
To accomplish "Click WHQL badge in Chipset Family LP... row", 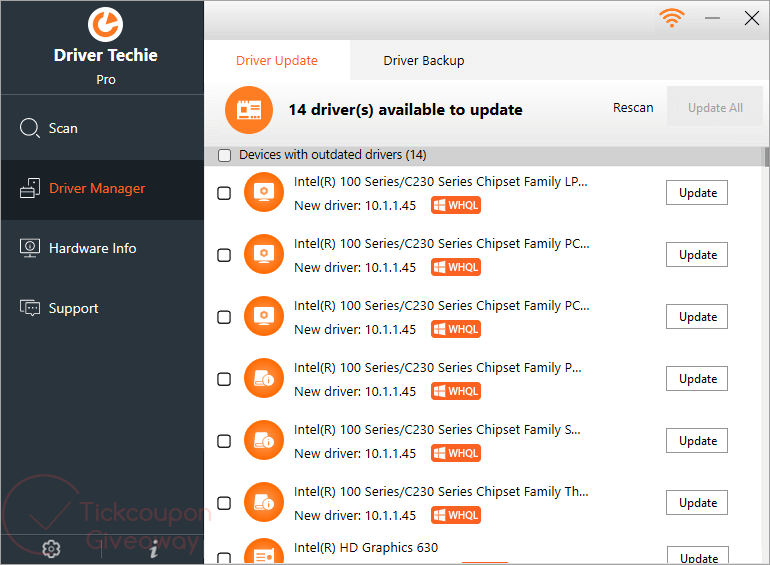I will click(456, 205).
